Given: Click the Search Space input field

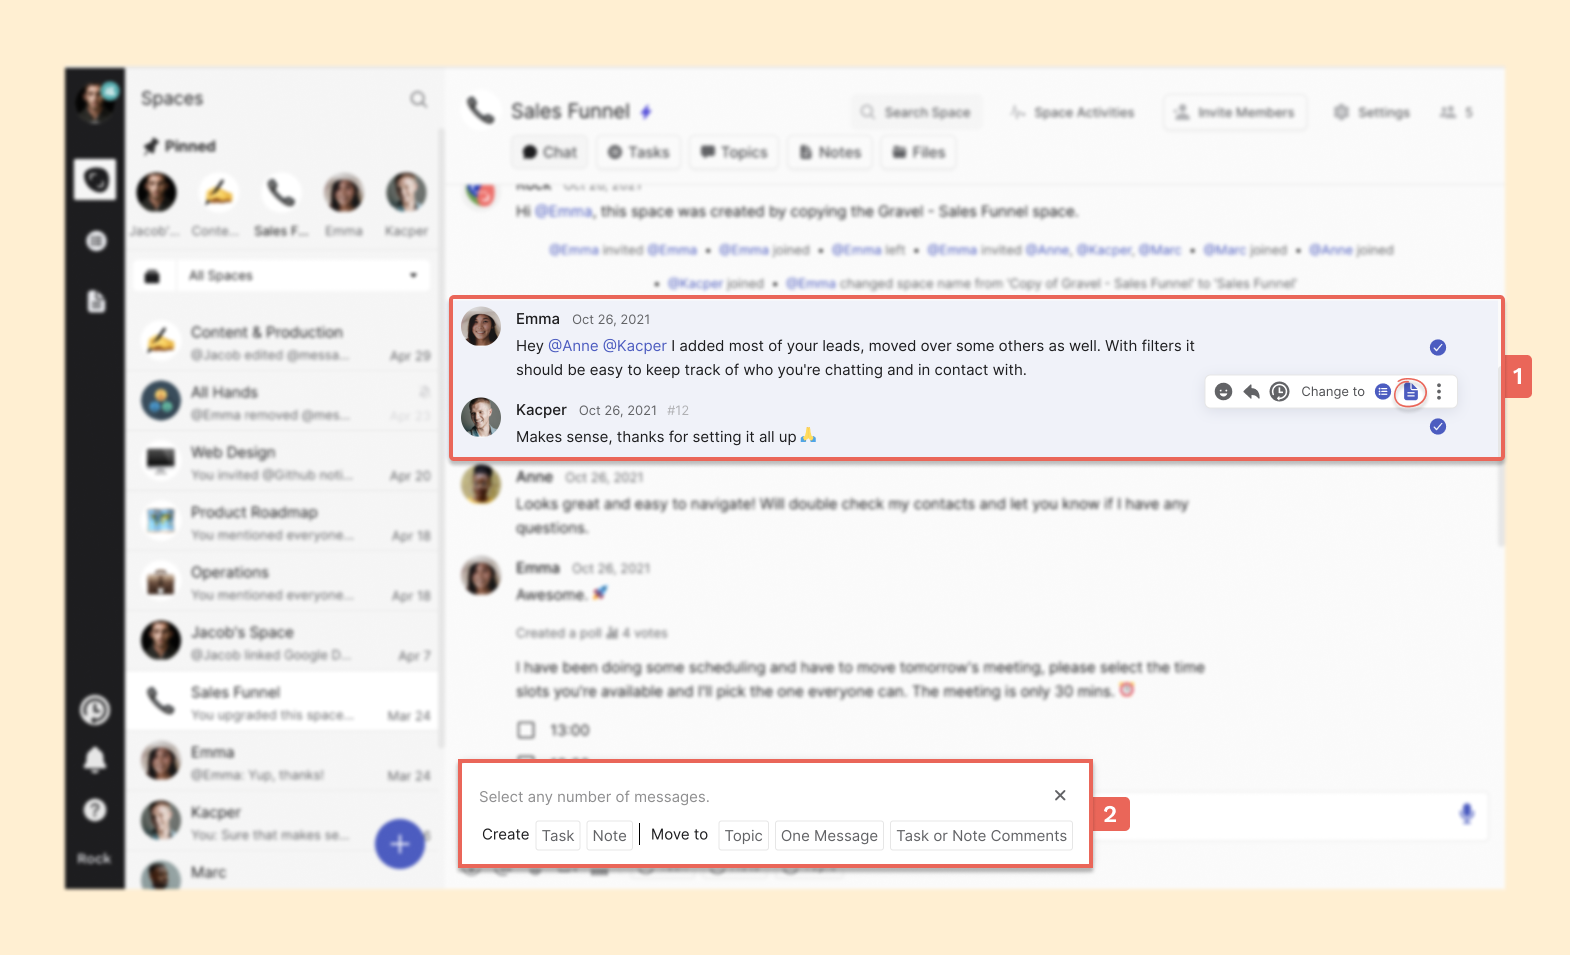Looking at the screenshot, I should tap(918, 112).
